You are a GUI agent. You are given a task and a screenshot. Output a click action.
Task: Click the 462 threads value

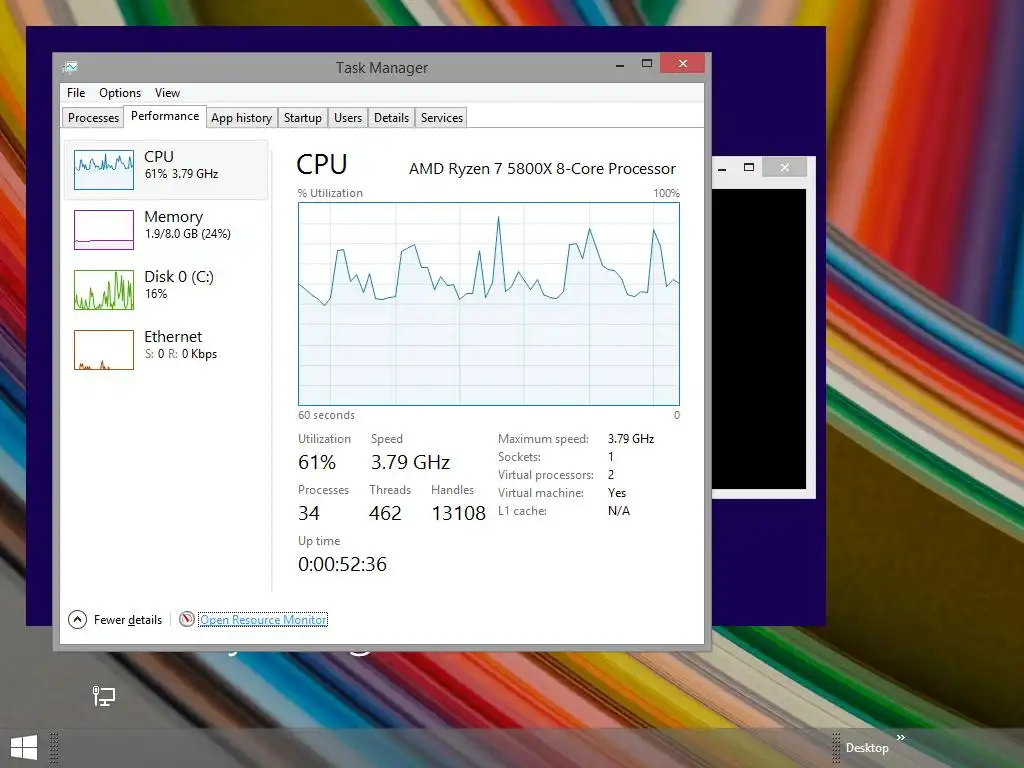click(385, 513)
